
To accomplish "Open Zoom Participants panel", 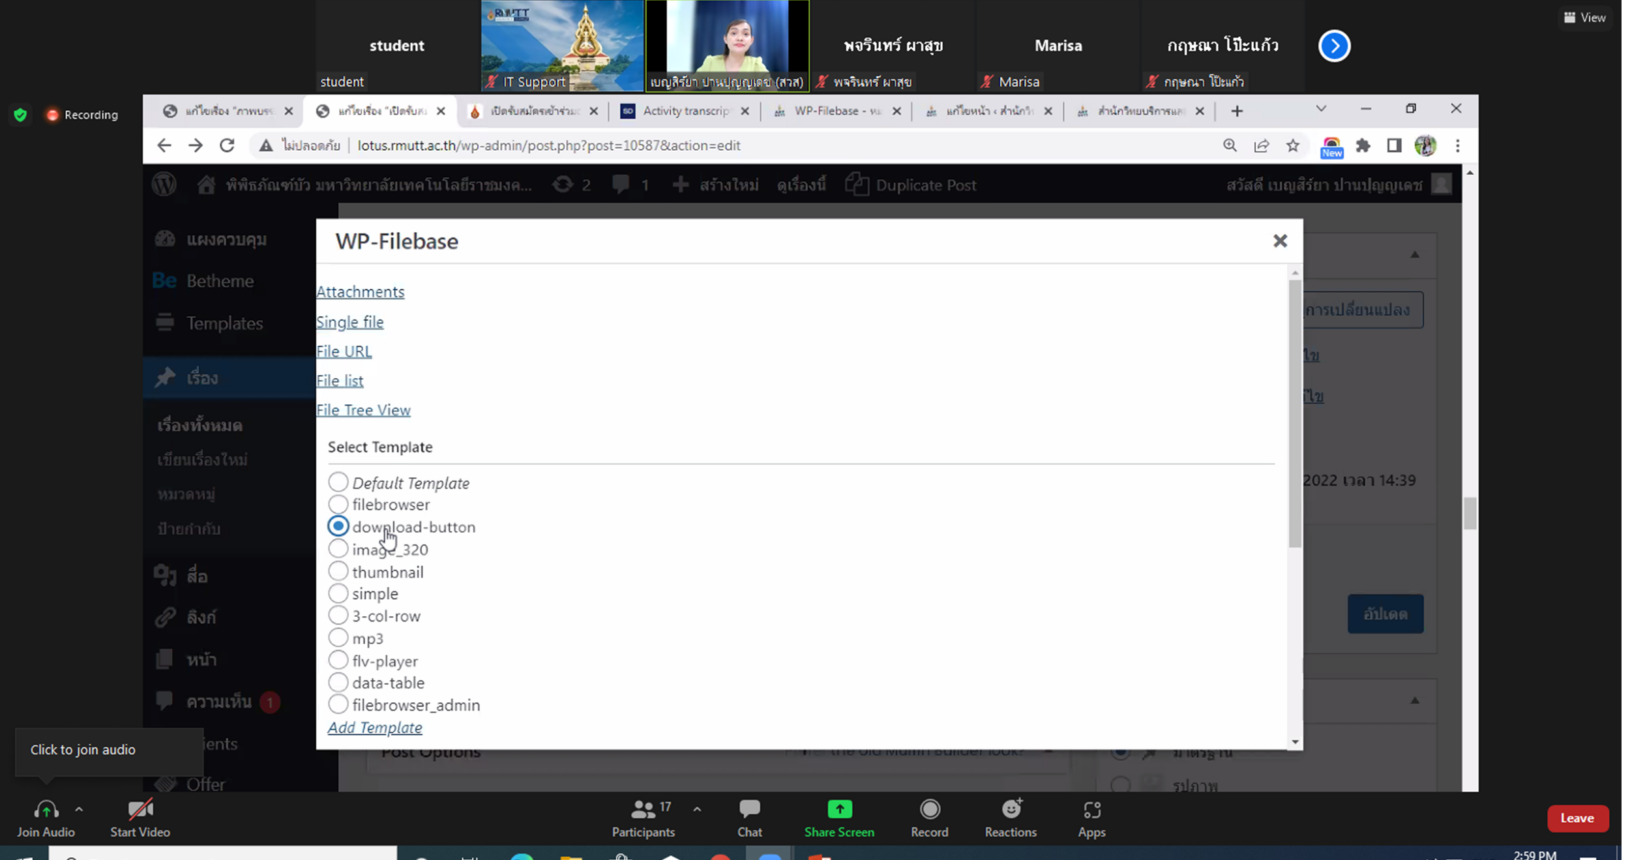I will pyautogui.click(x=643, y=818).
